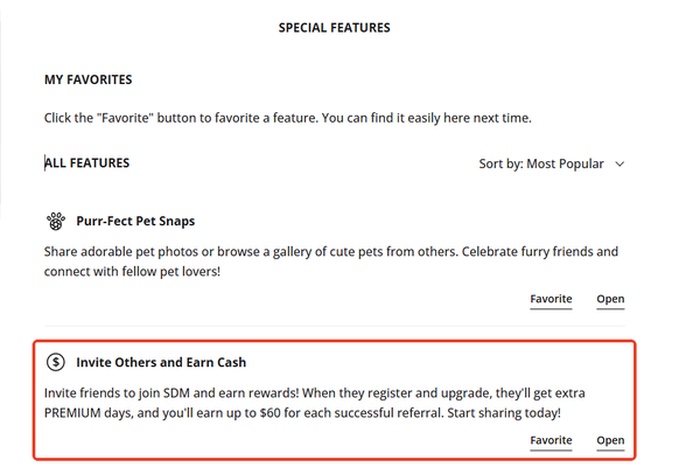This screenshot has height=467, width=700.
Task: Click the divider line below Pet Snaps
Action: point(334,325)
